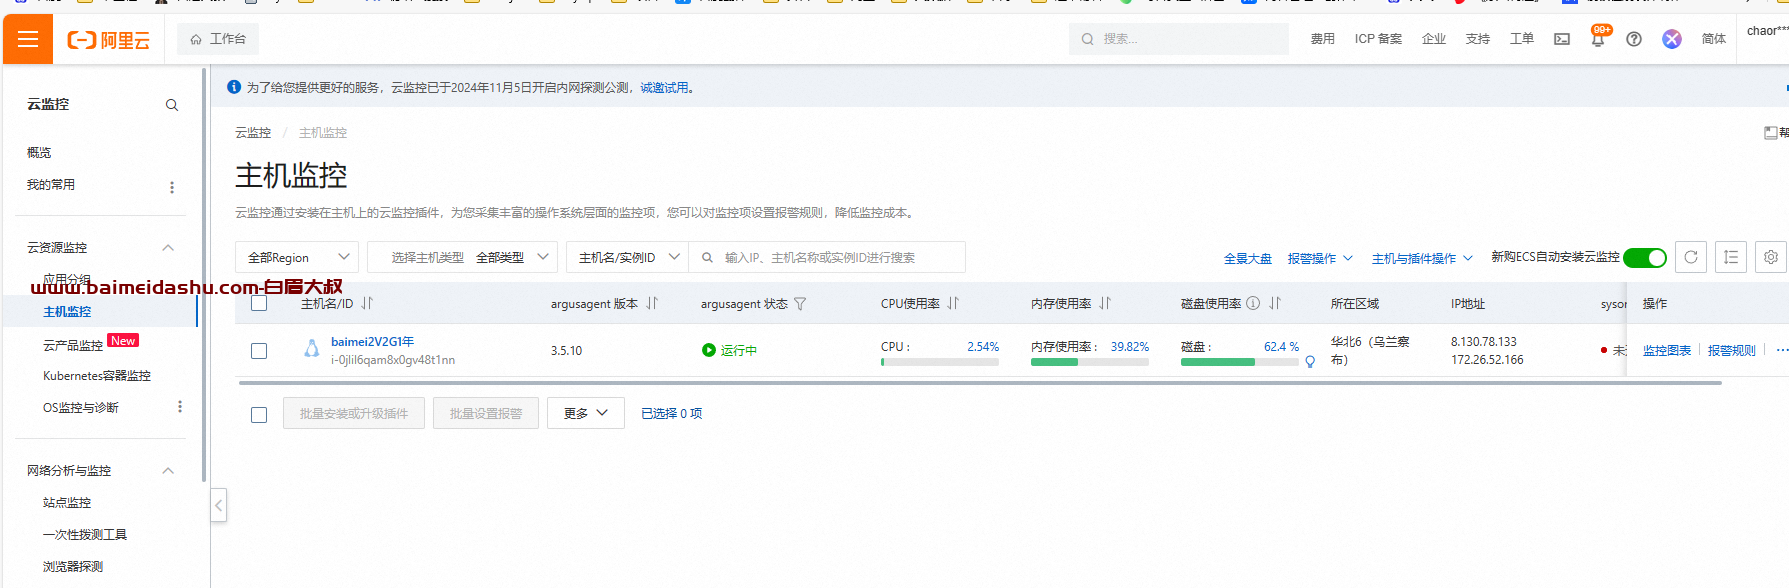This screenshot has height=588, width=1789.
Task: Click the 磁盘 usage progress bar
Action: pos(1240,362)
